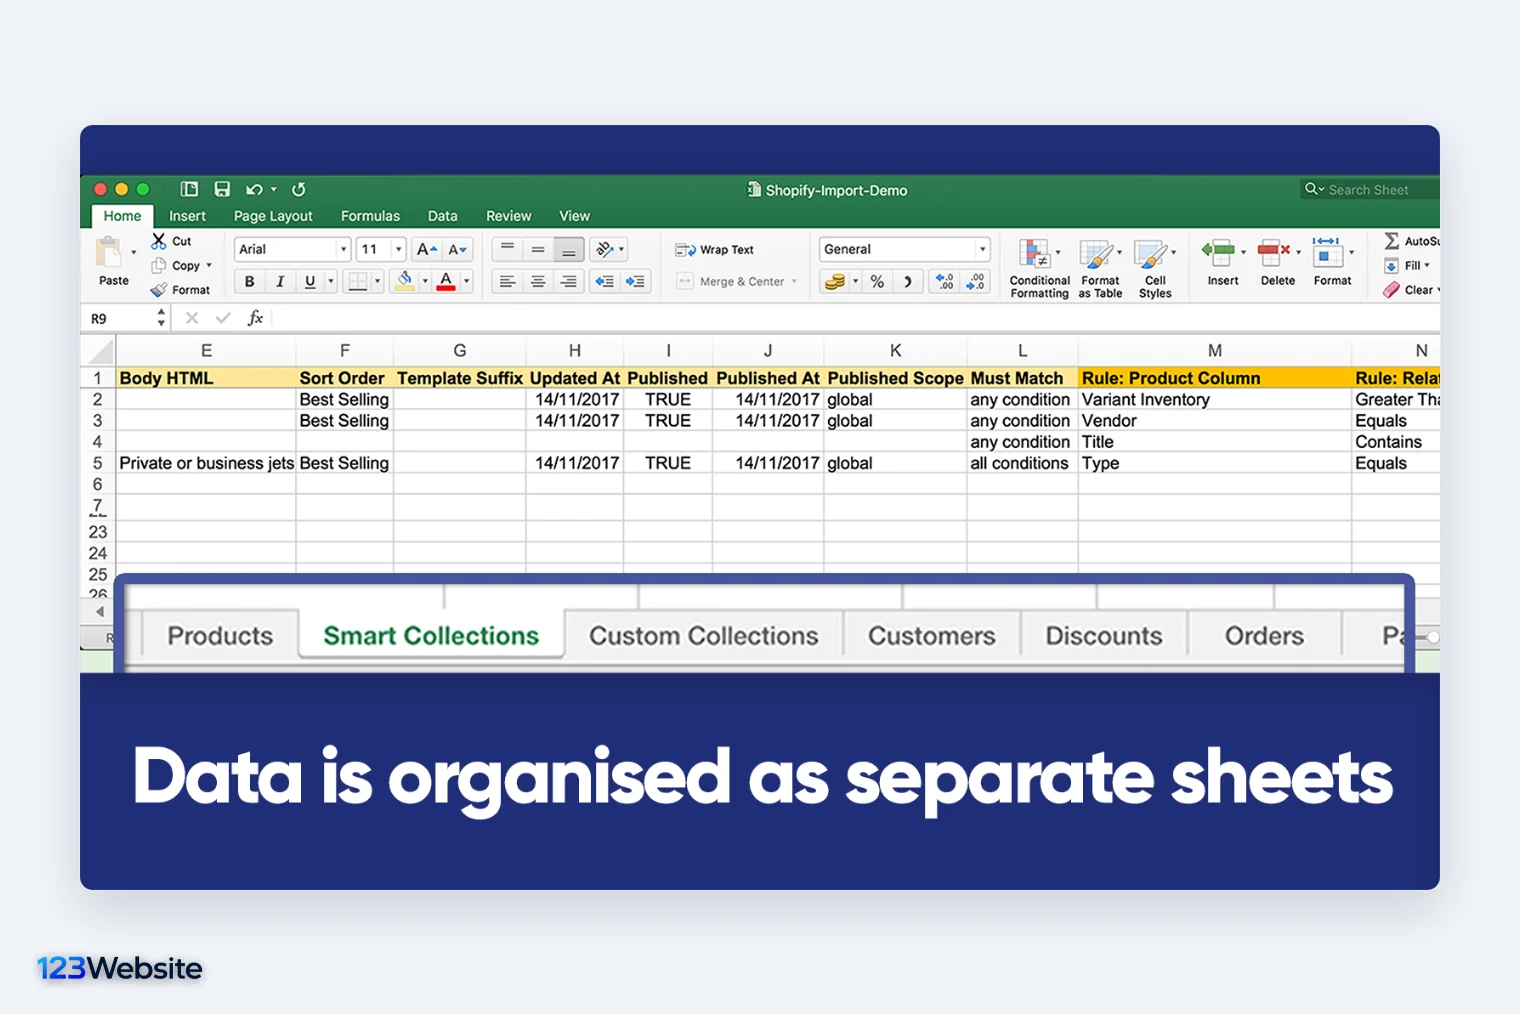This screenshot has height=1014, width=1520.
Task: Toggle Wrap Text
Action: tap(715, 250)
